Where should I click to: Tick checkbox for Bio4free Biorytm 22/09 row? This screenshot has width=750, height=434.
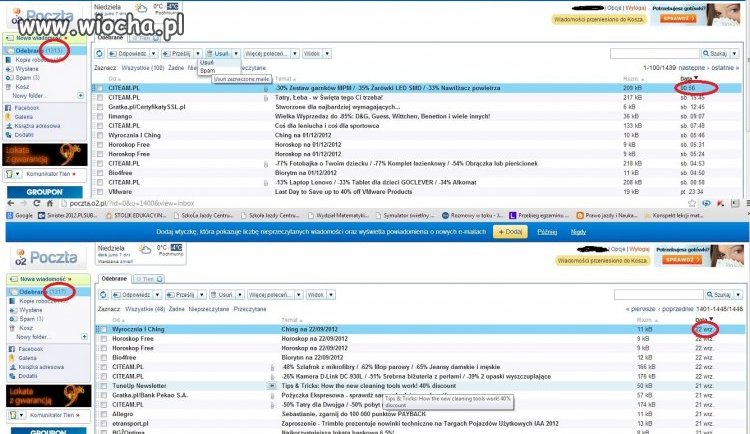coord(104,357)
